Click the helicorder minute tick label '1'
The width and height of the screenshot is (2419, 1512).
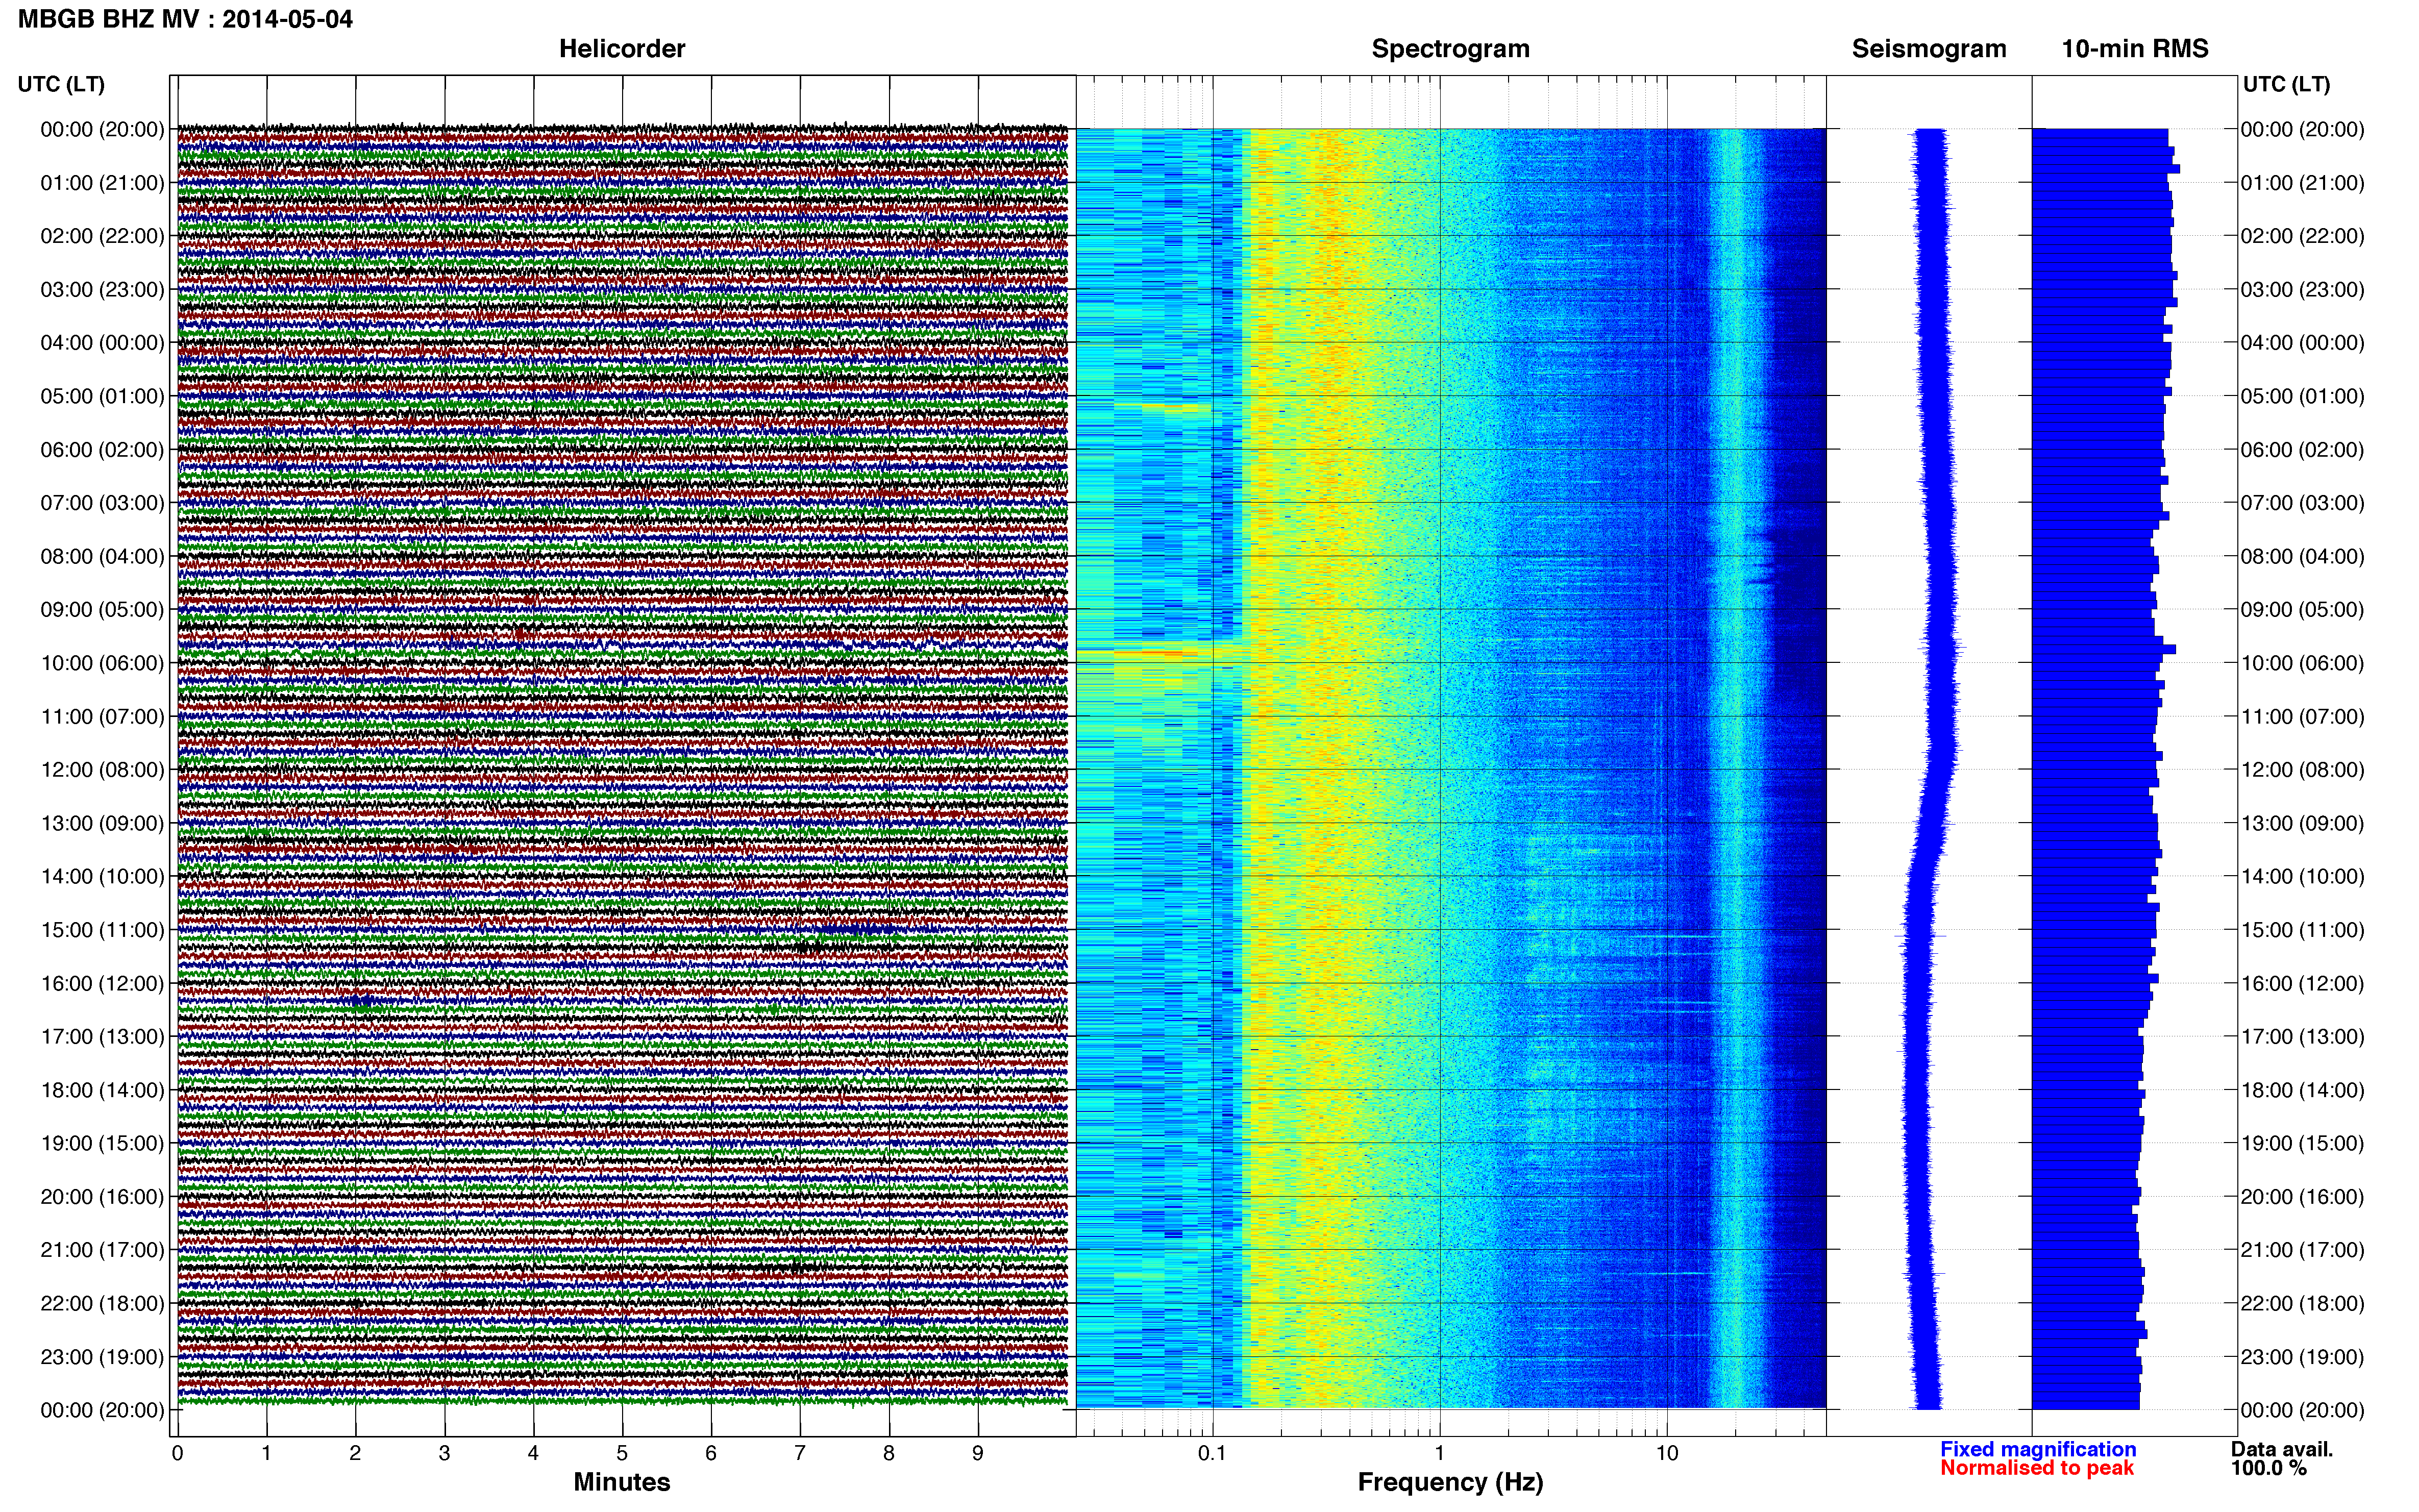click(266, 1453)
